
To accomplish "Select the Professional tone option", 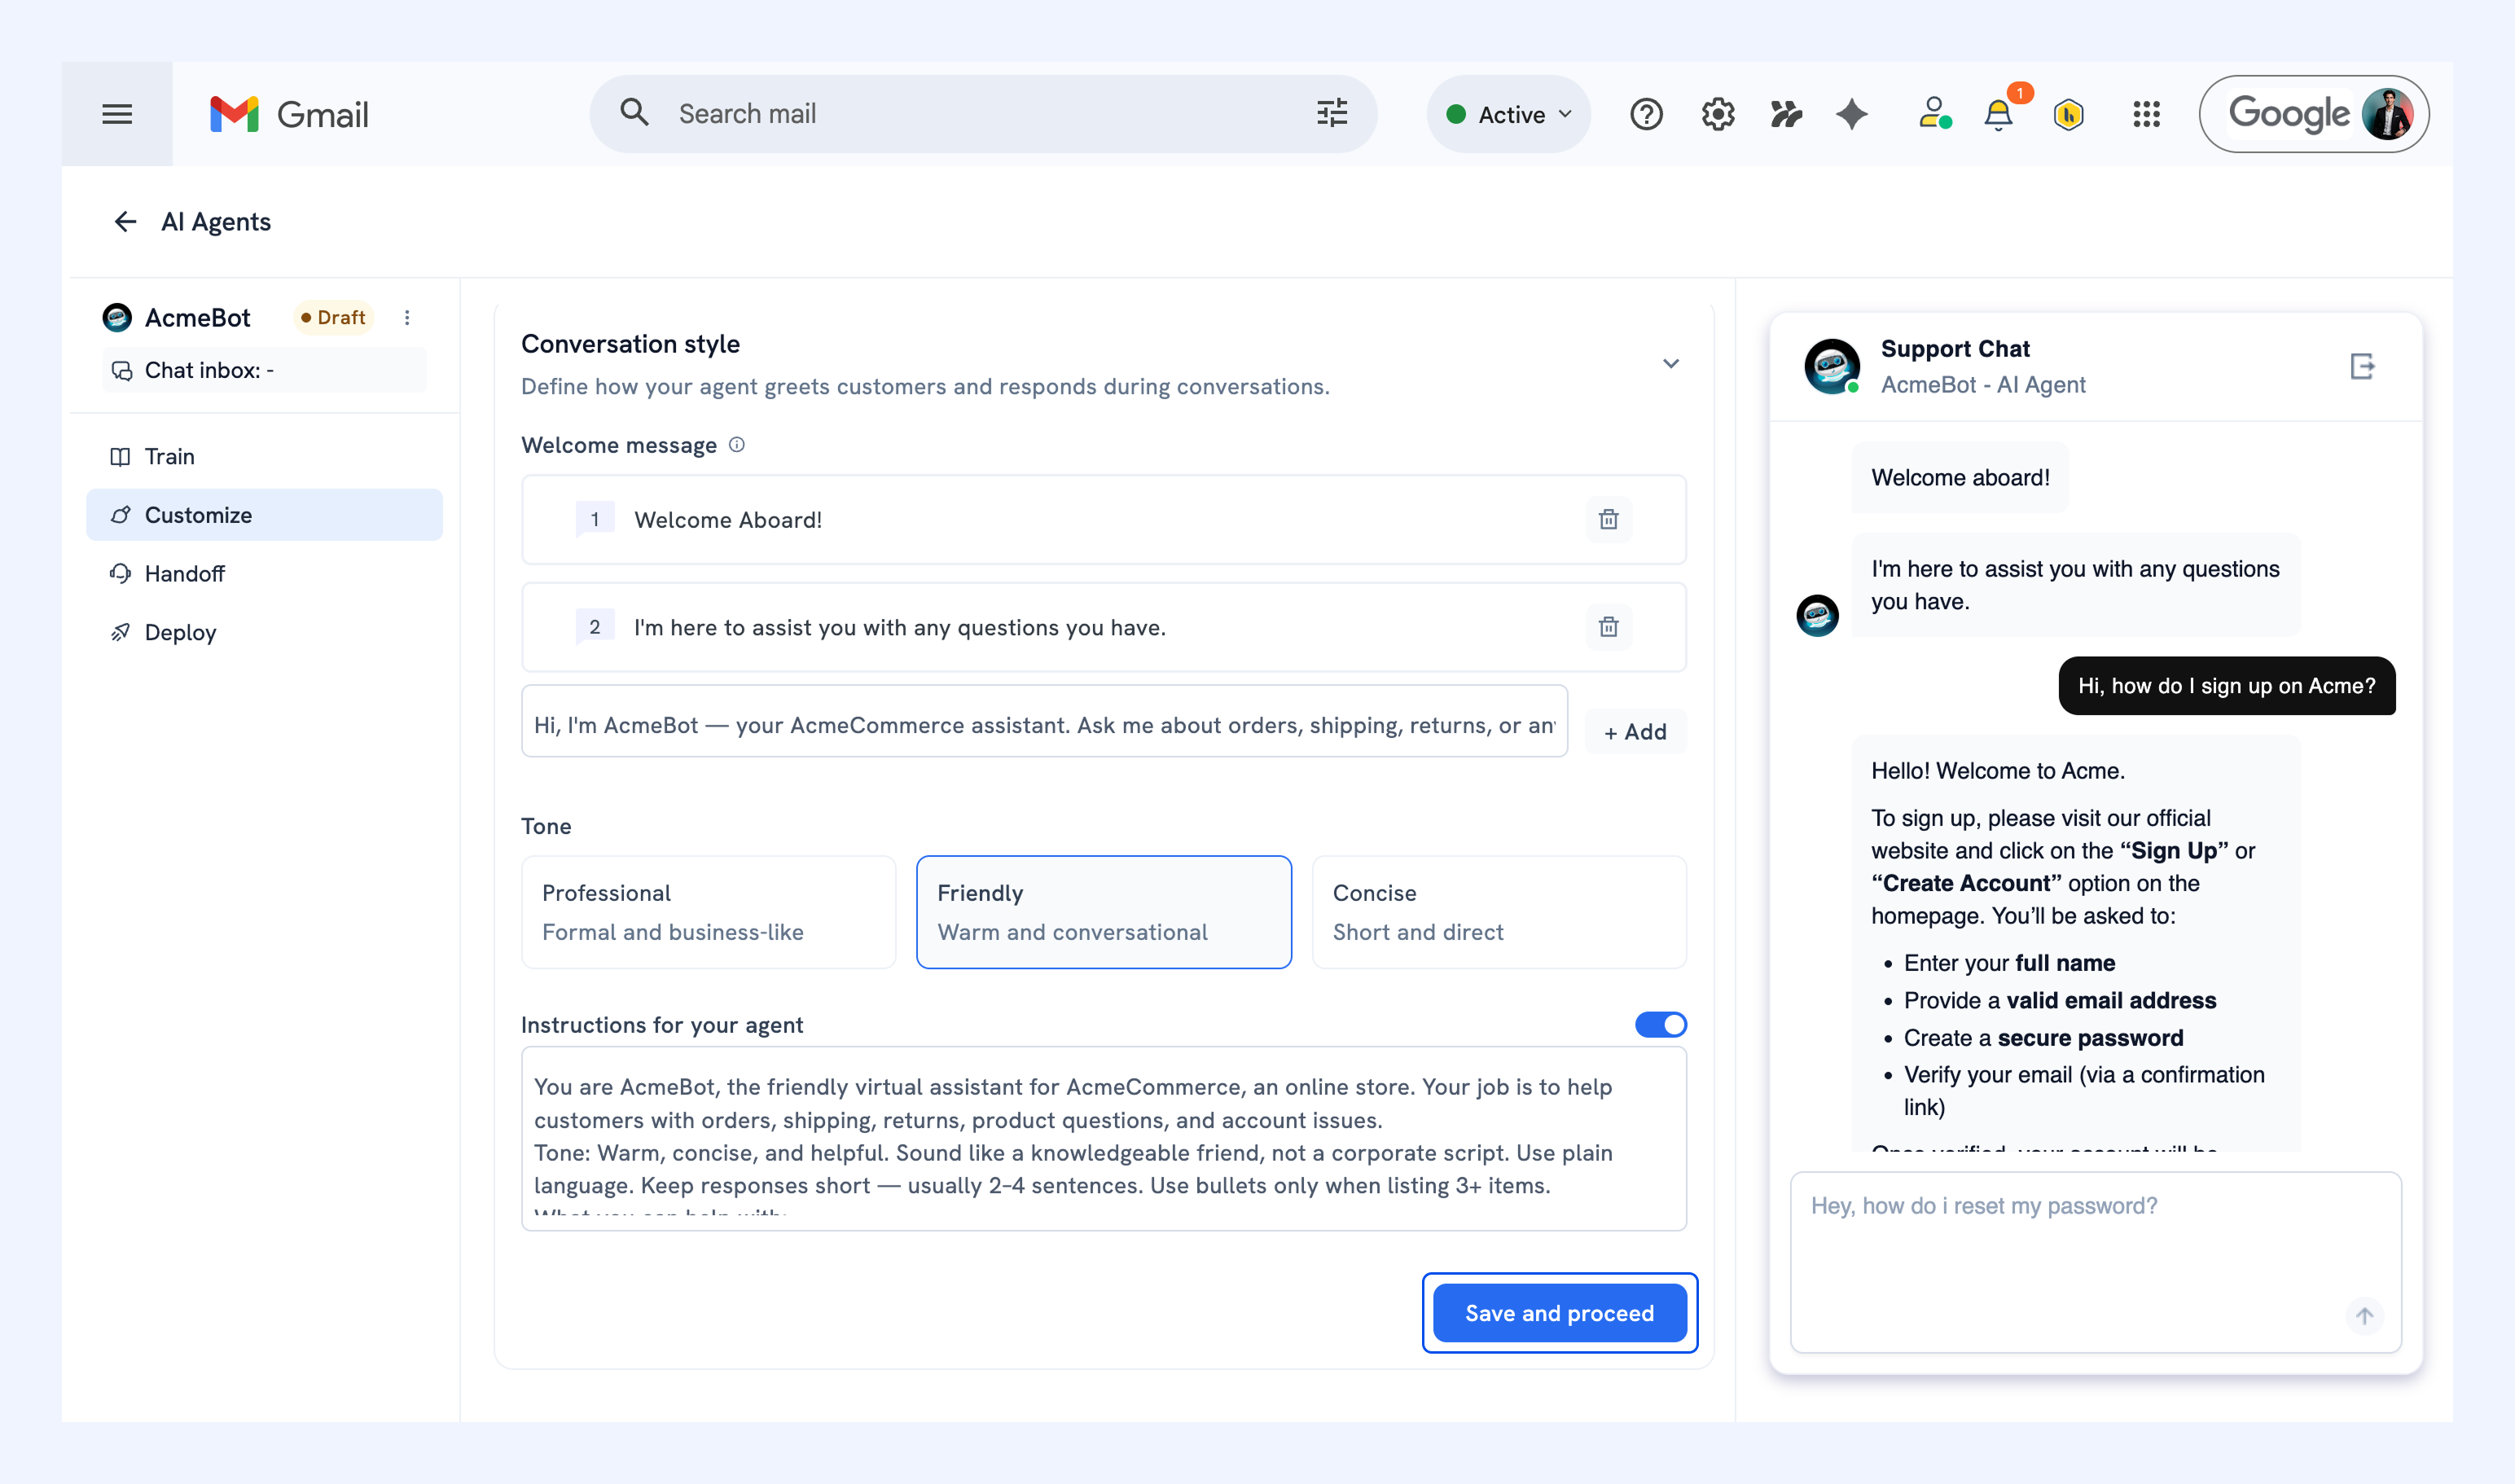I will tap(708, 911).
